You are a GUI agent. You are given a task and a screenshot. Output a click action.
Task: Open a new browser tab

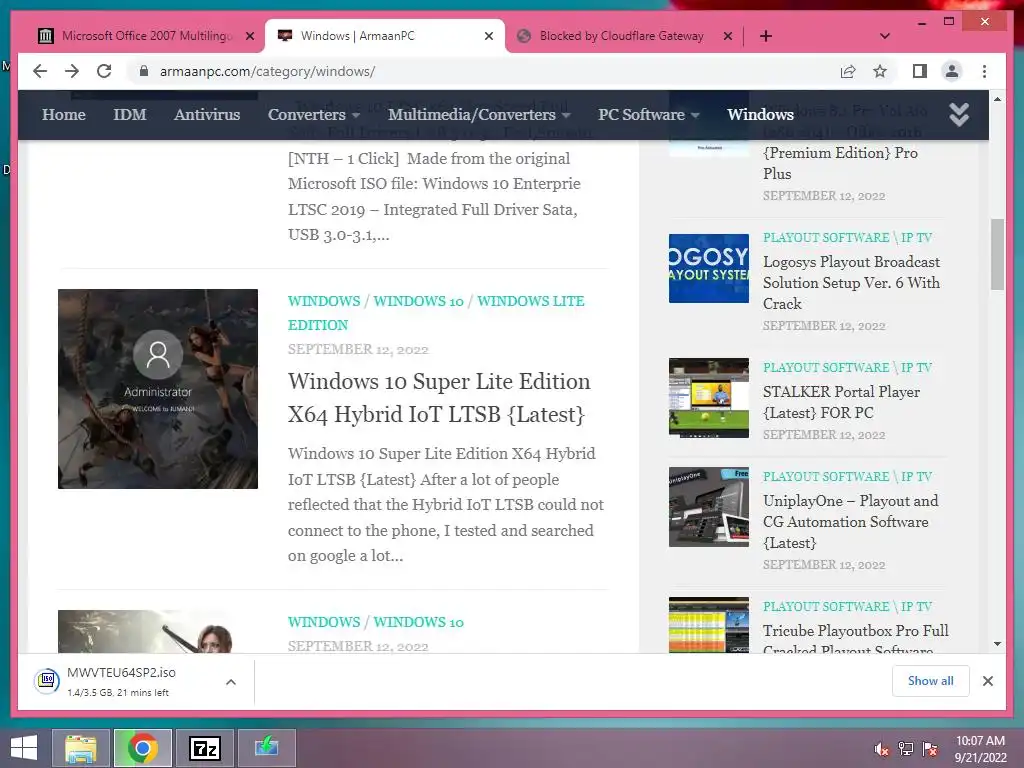pos(766,36)
